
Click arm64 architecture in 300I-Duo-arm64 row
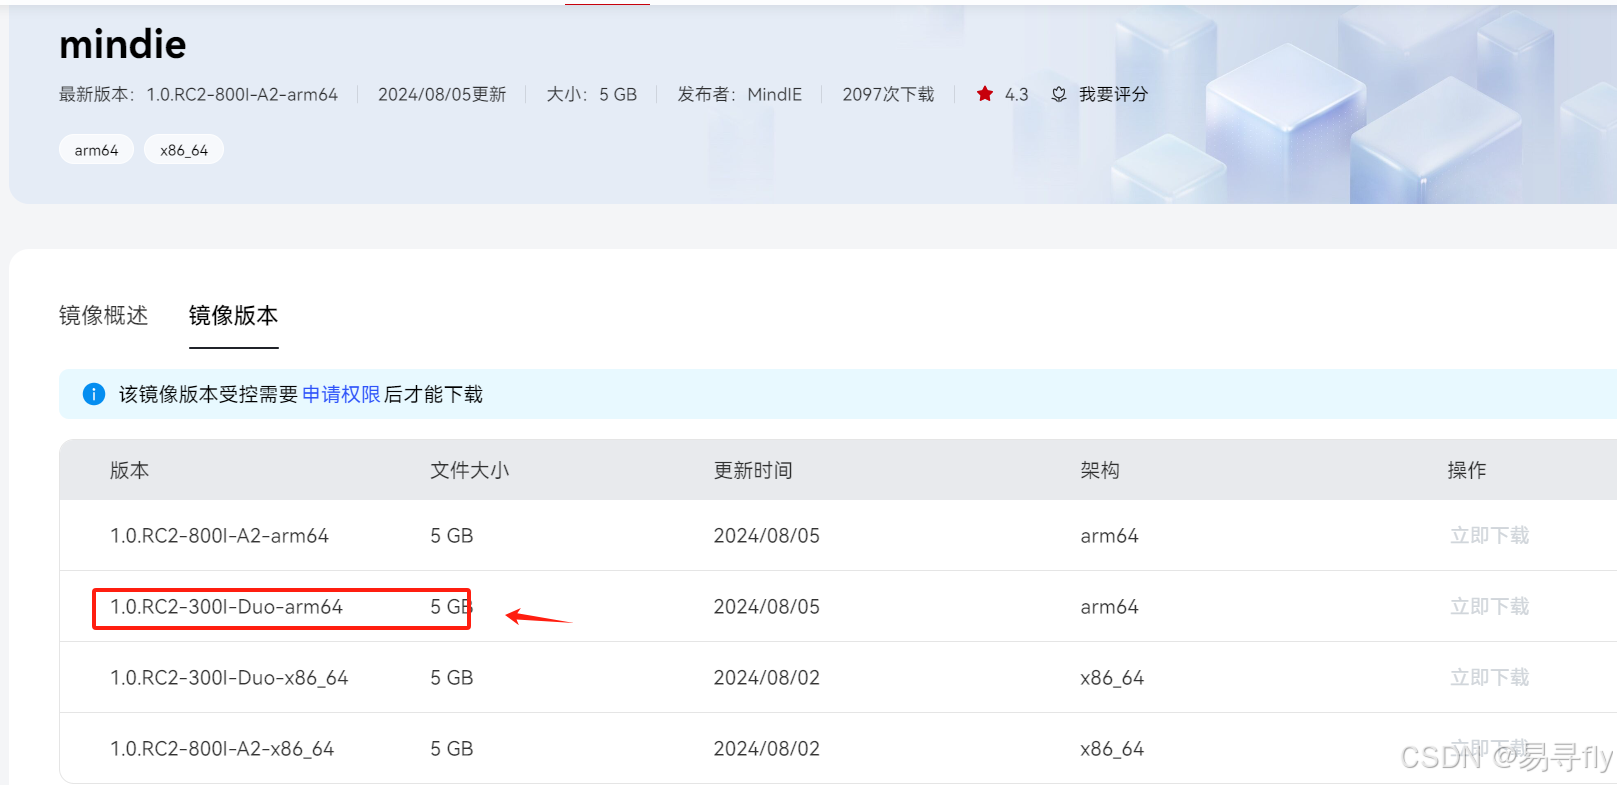[x=1109, y=607]
